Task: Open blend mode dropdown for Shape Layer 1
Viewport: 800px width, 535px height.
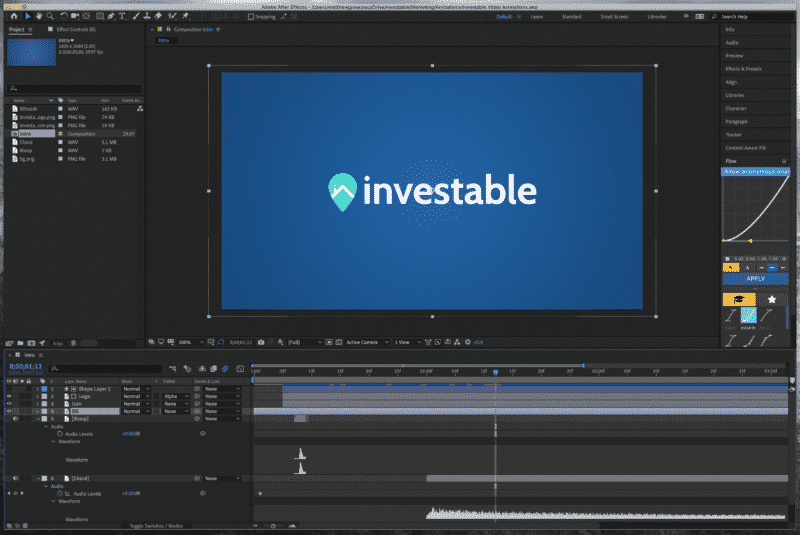Action: tap(136, 389)
